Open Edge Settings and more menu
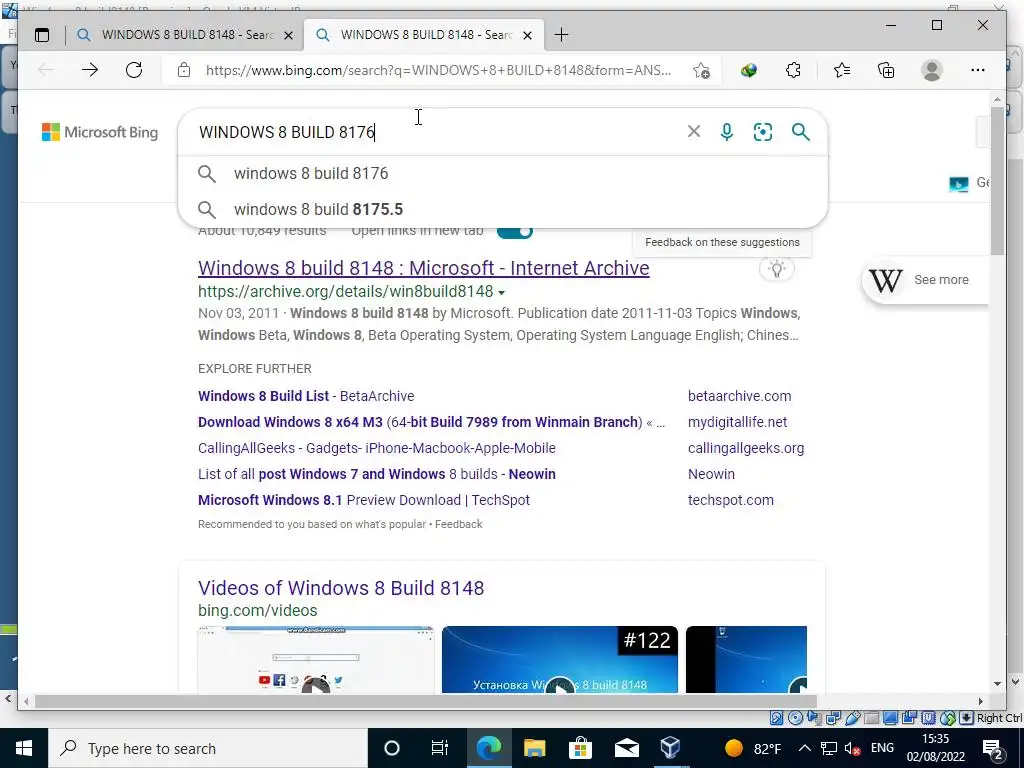 (978, 70)
